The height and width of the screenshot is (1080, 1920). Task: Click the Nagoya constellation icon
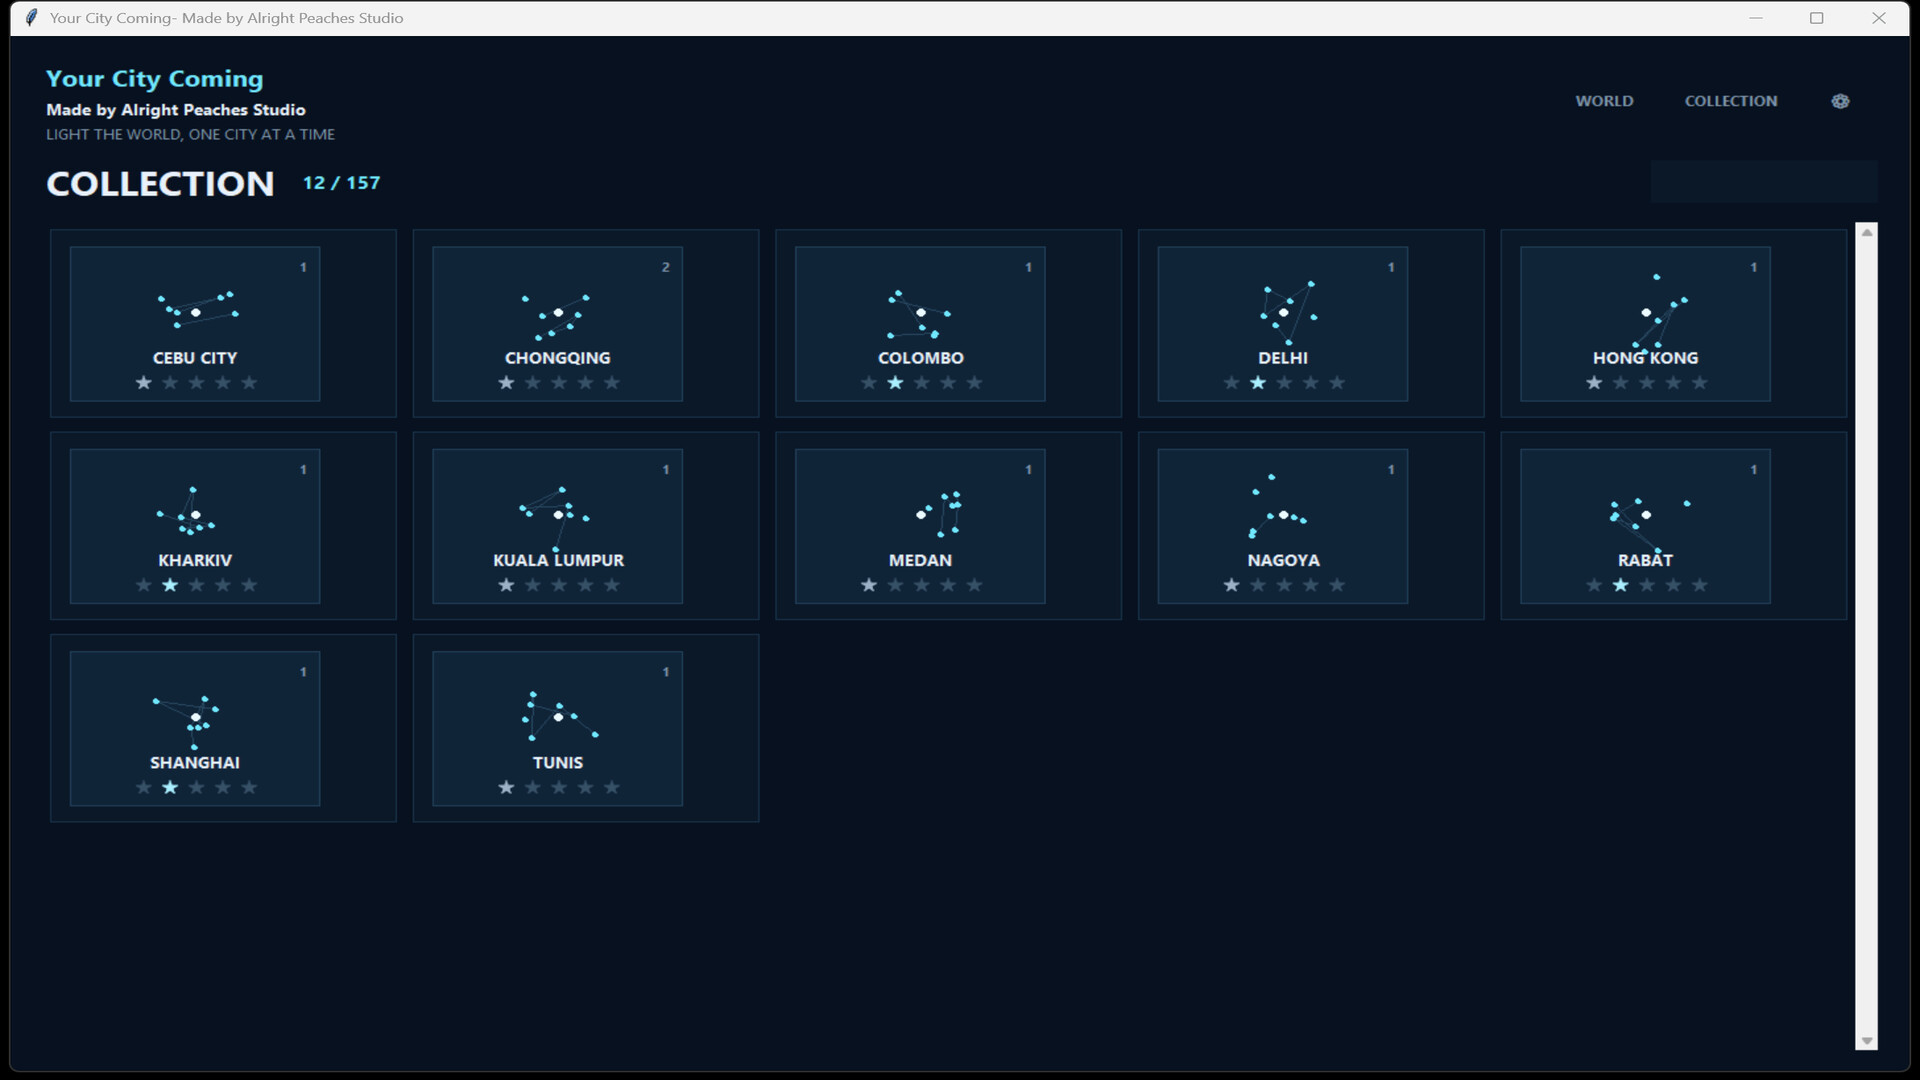(1277, 506)
